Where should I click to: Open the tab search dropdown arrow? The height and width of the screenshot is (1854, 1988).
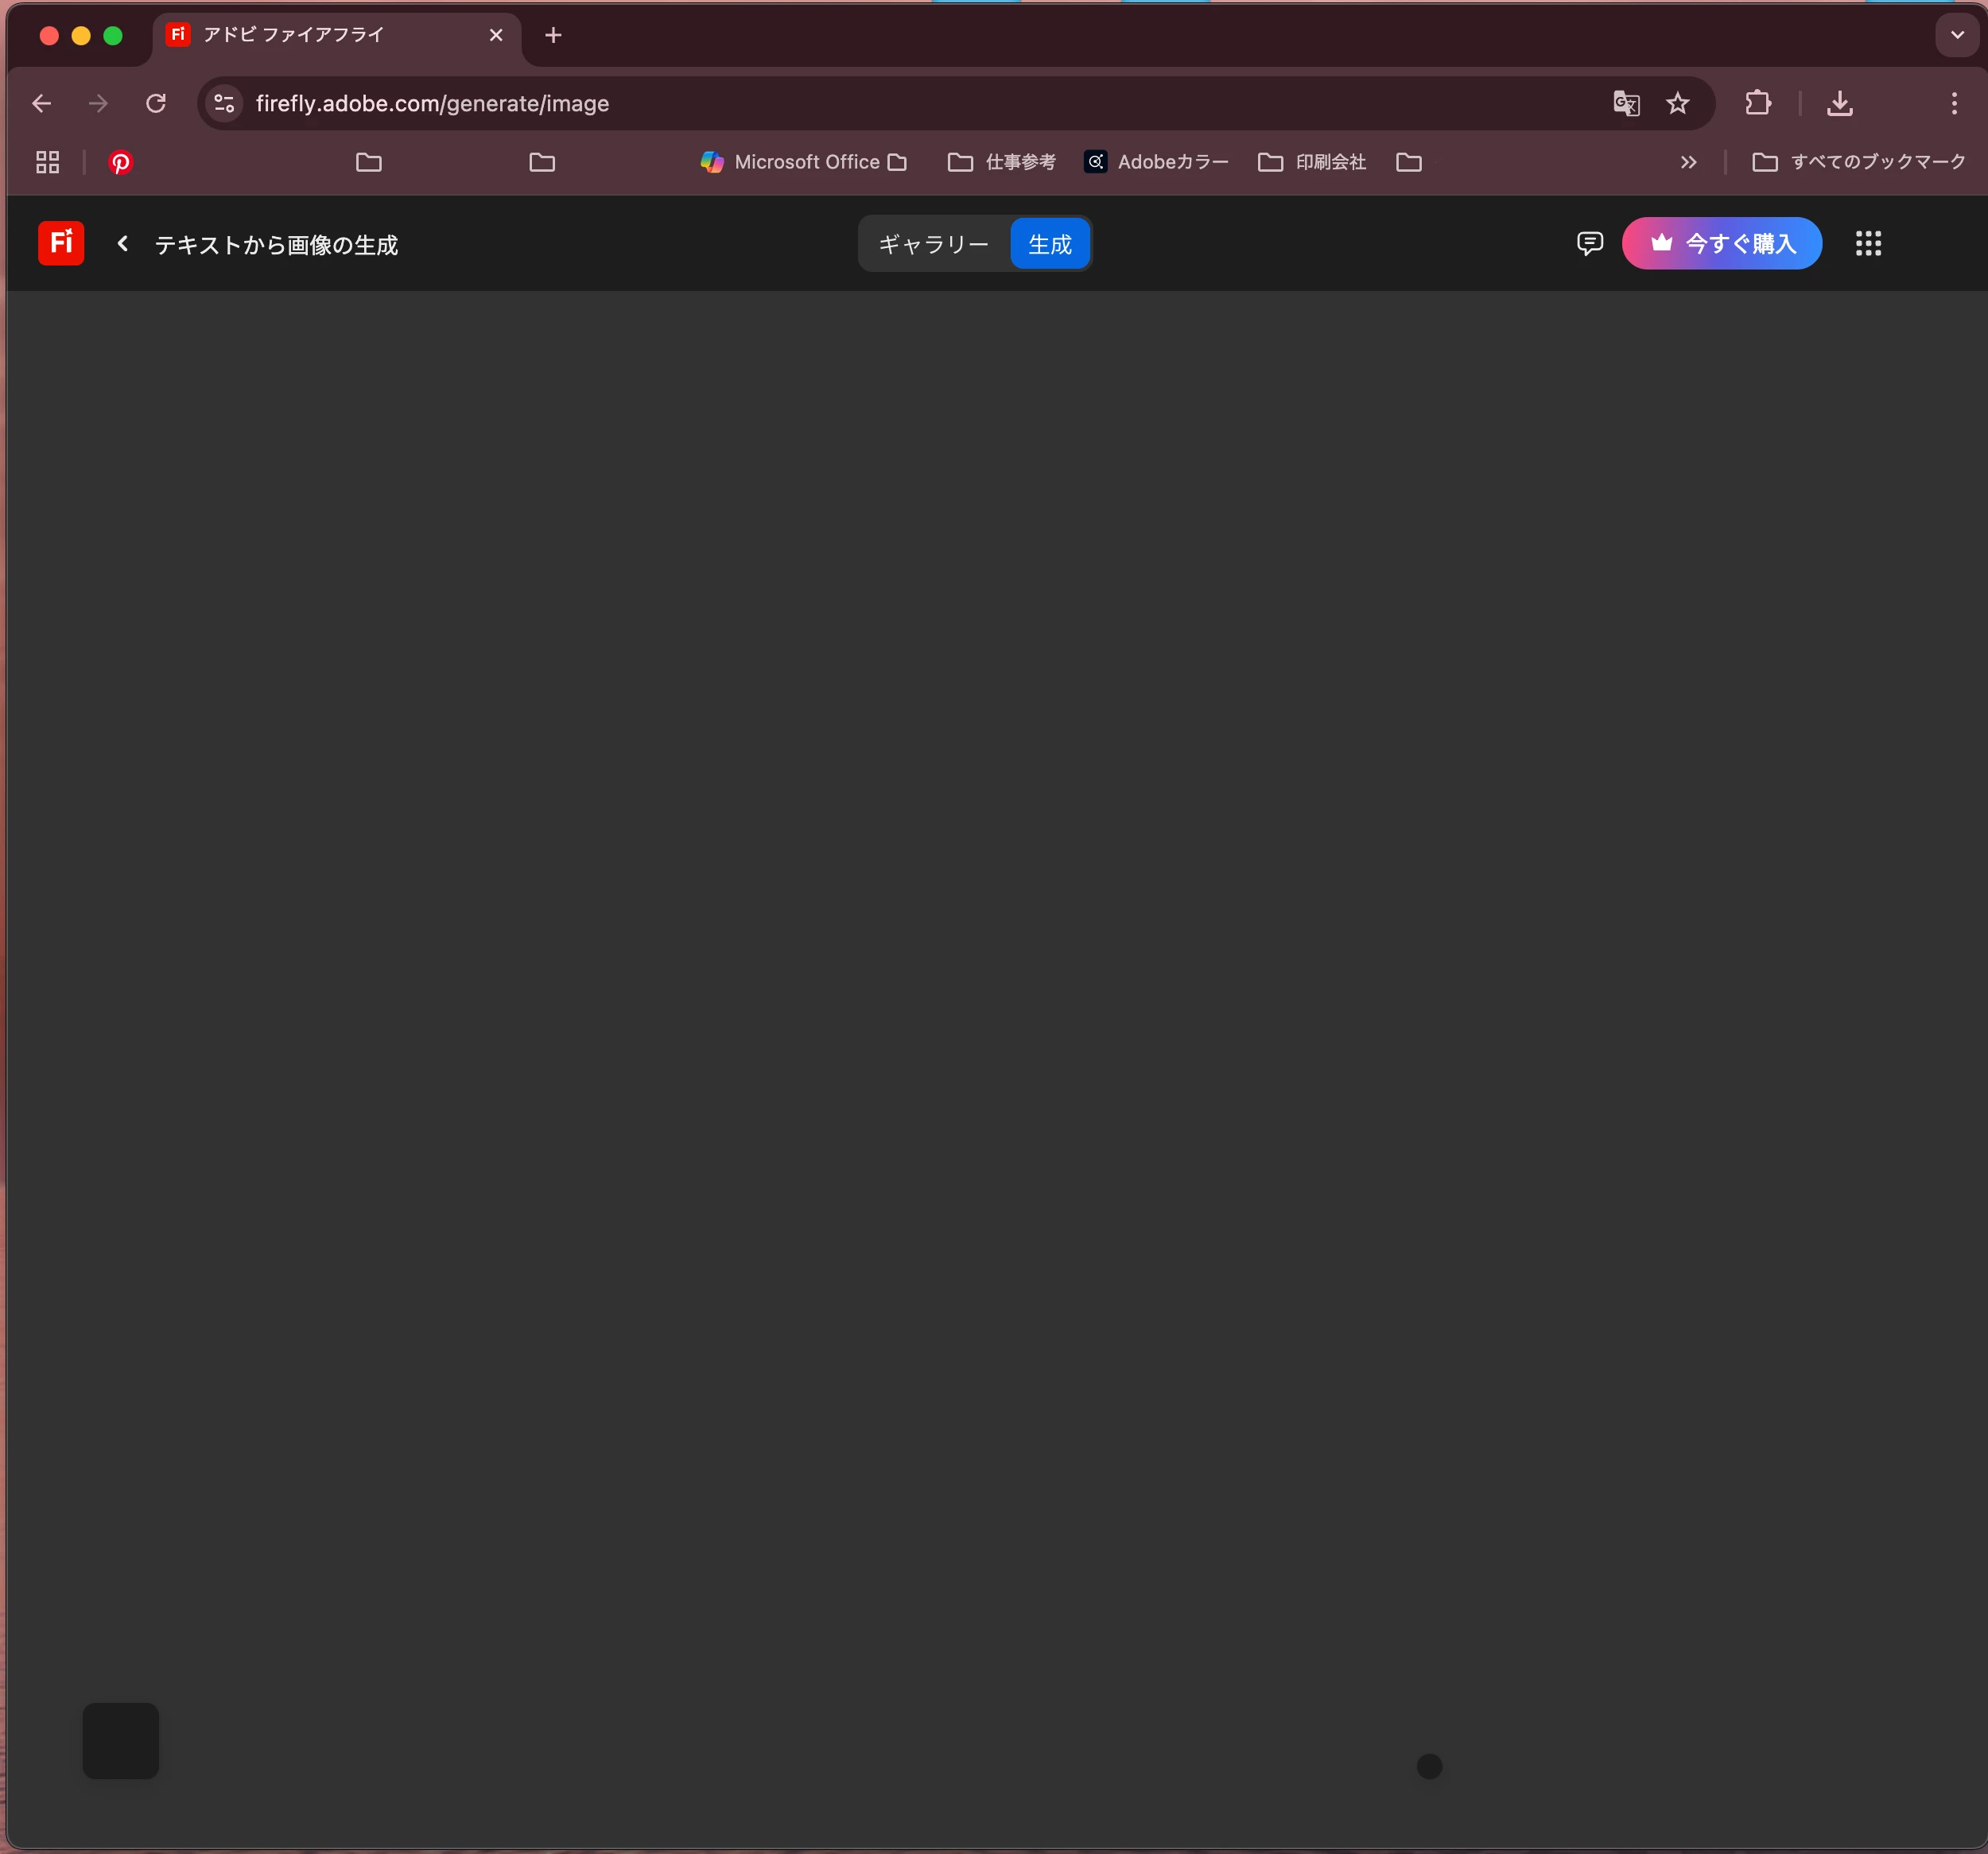1957,35
